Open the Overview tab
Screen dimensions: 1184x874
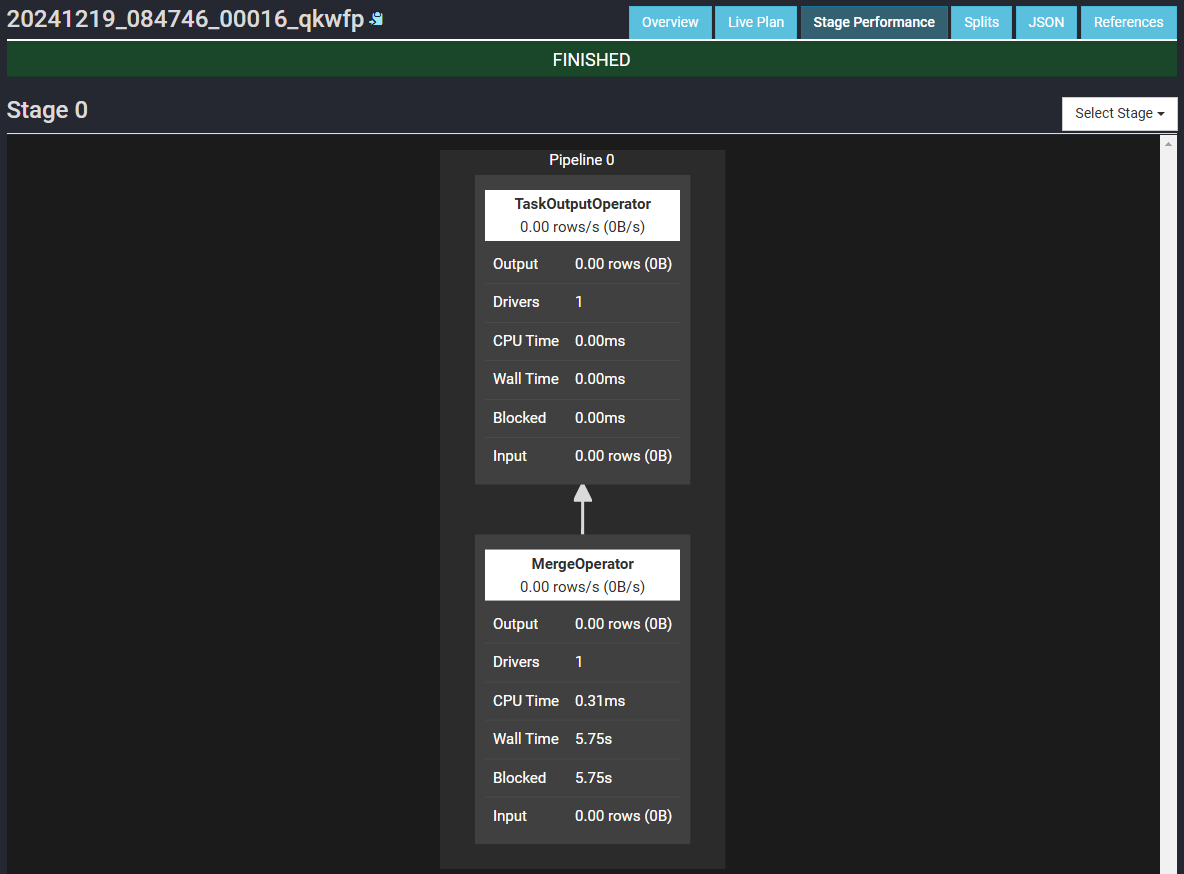(670, 22)
